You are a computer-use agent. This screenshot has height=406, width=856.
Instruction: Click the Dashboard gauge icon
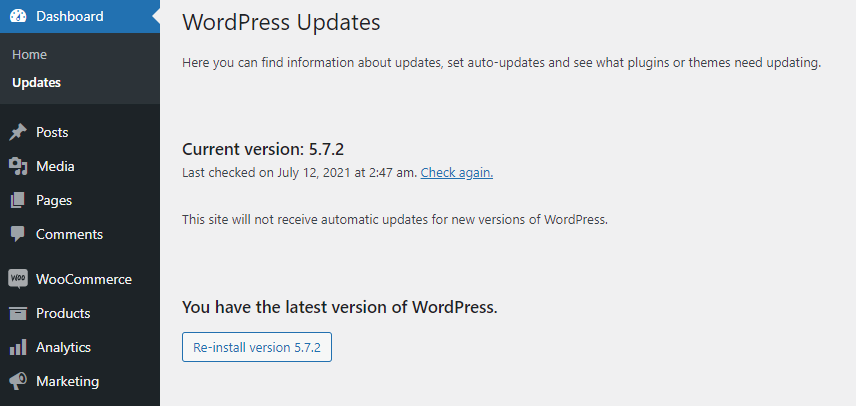tap(18, 16)
